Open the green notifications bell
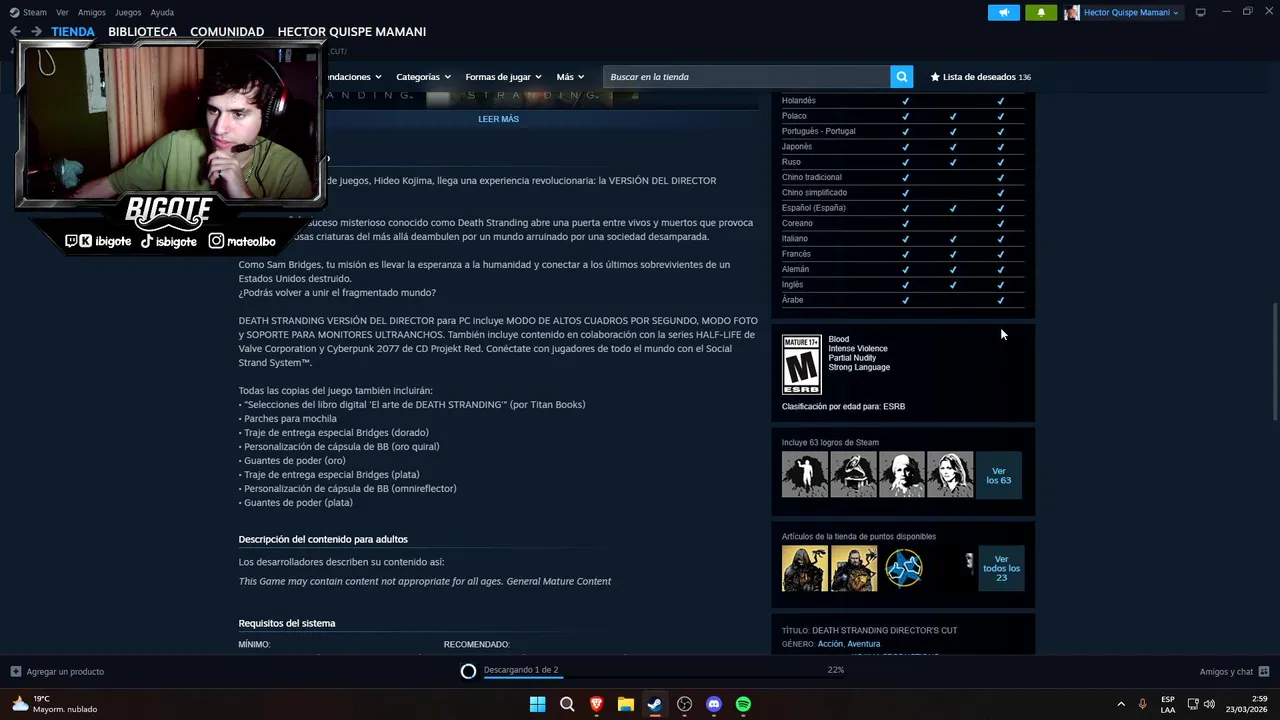The height and width of the screenshot is (720, 1280). point(1041,13)
